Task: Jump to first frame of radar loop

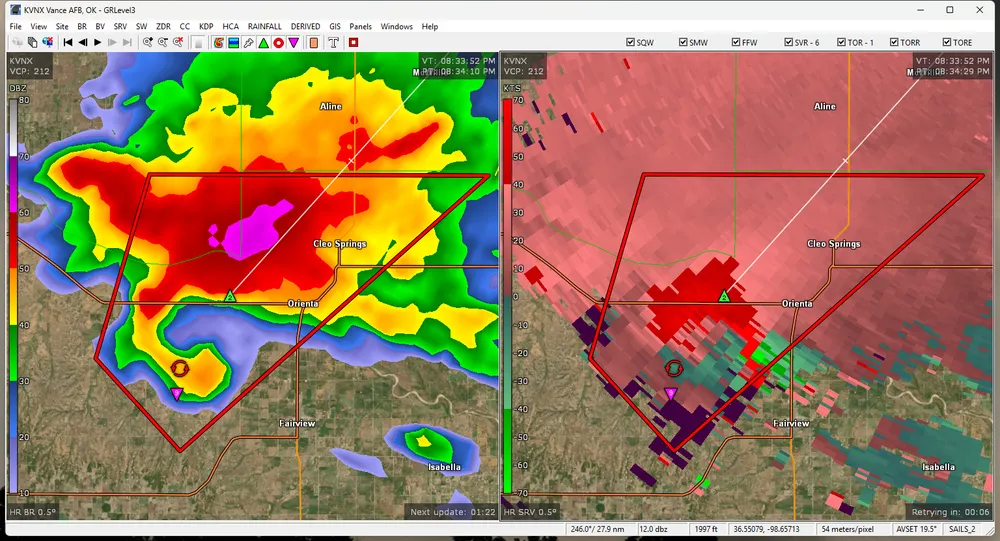Action: coord(68,43)
